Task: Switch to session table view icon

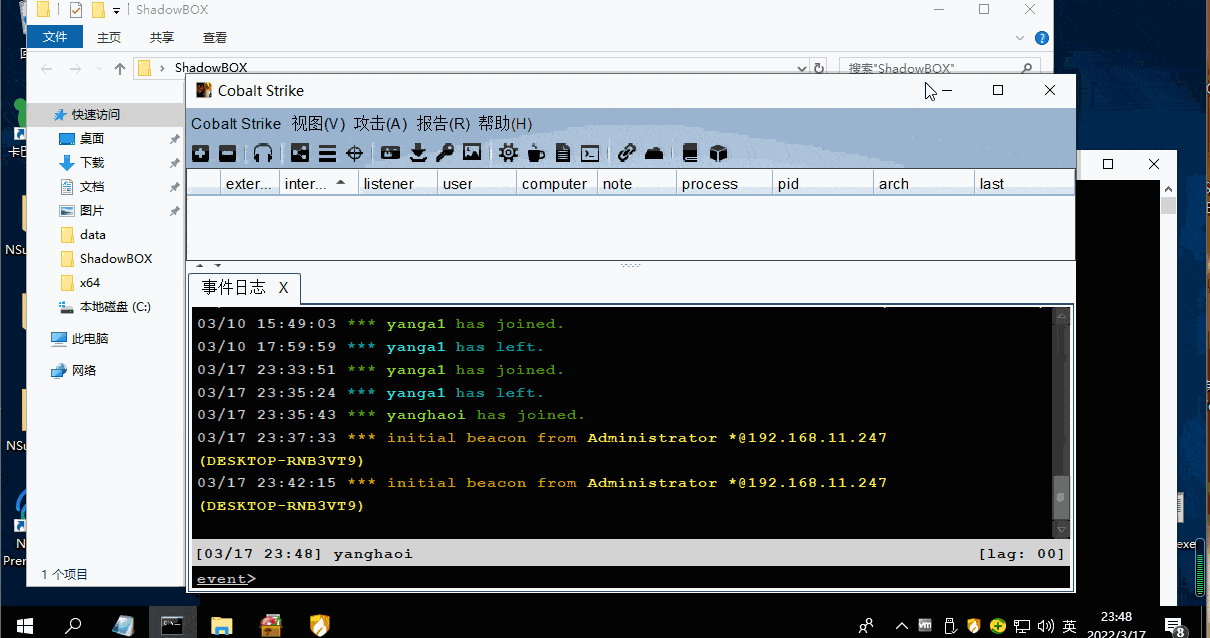Action: tap(327, 153)
